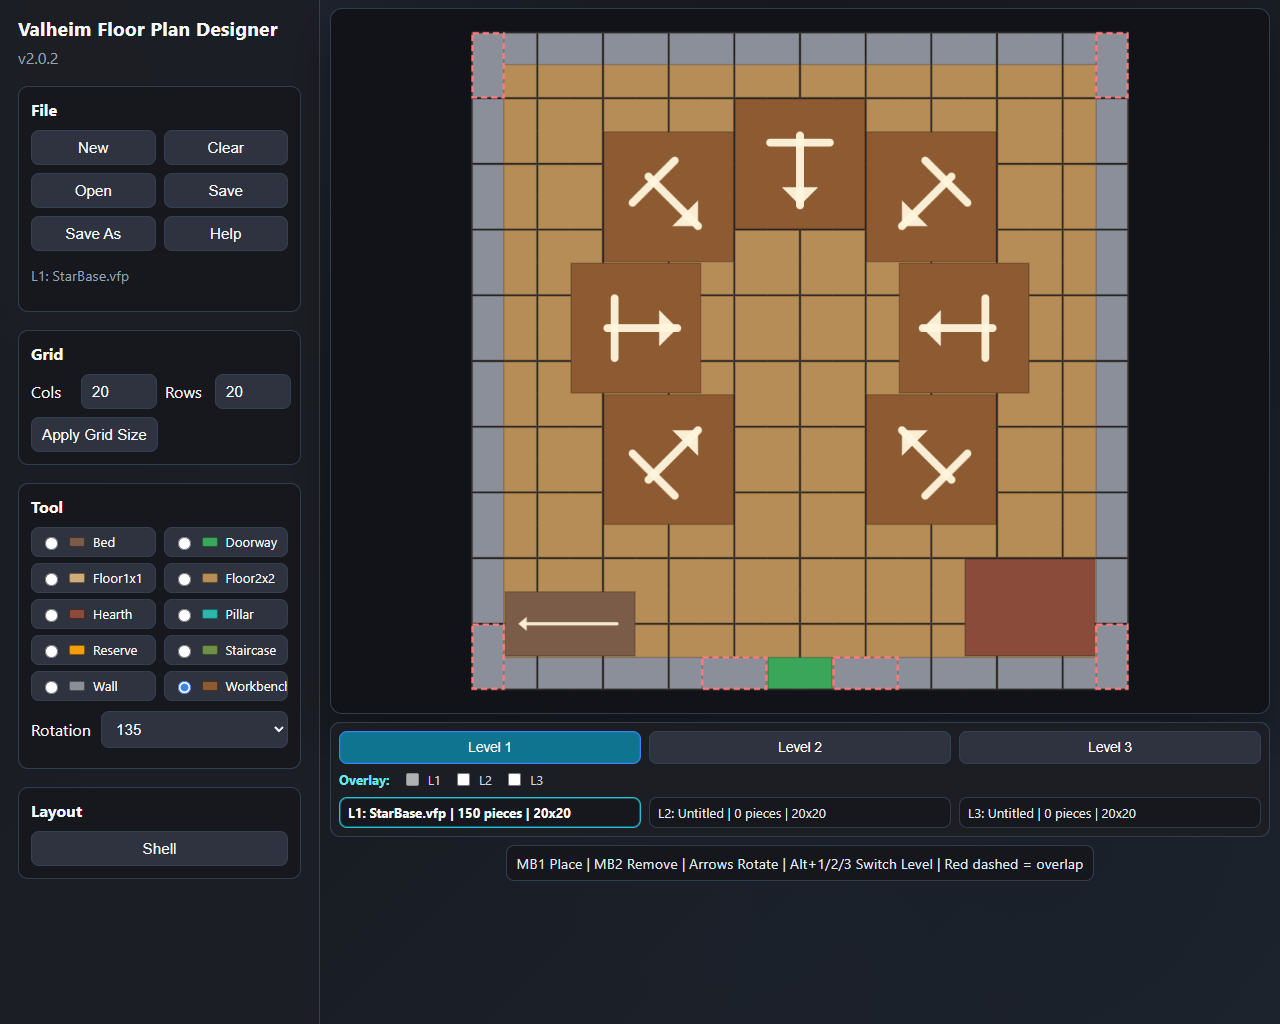Image resolution: width=1280 pixels, height=1024 pixels.
Task: Click the Cols input field
Action: point(119,392)
